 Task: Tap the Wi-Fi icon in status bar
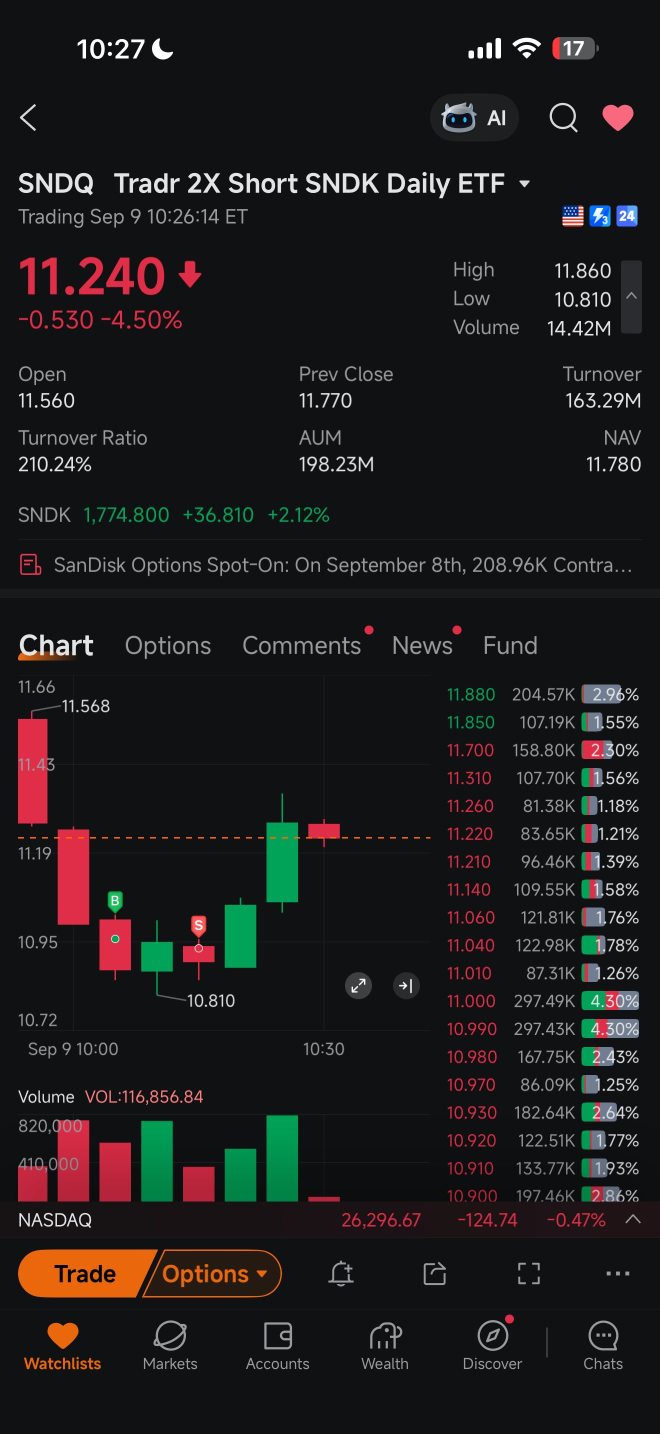tap(525, 49)
